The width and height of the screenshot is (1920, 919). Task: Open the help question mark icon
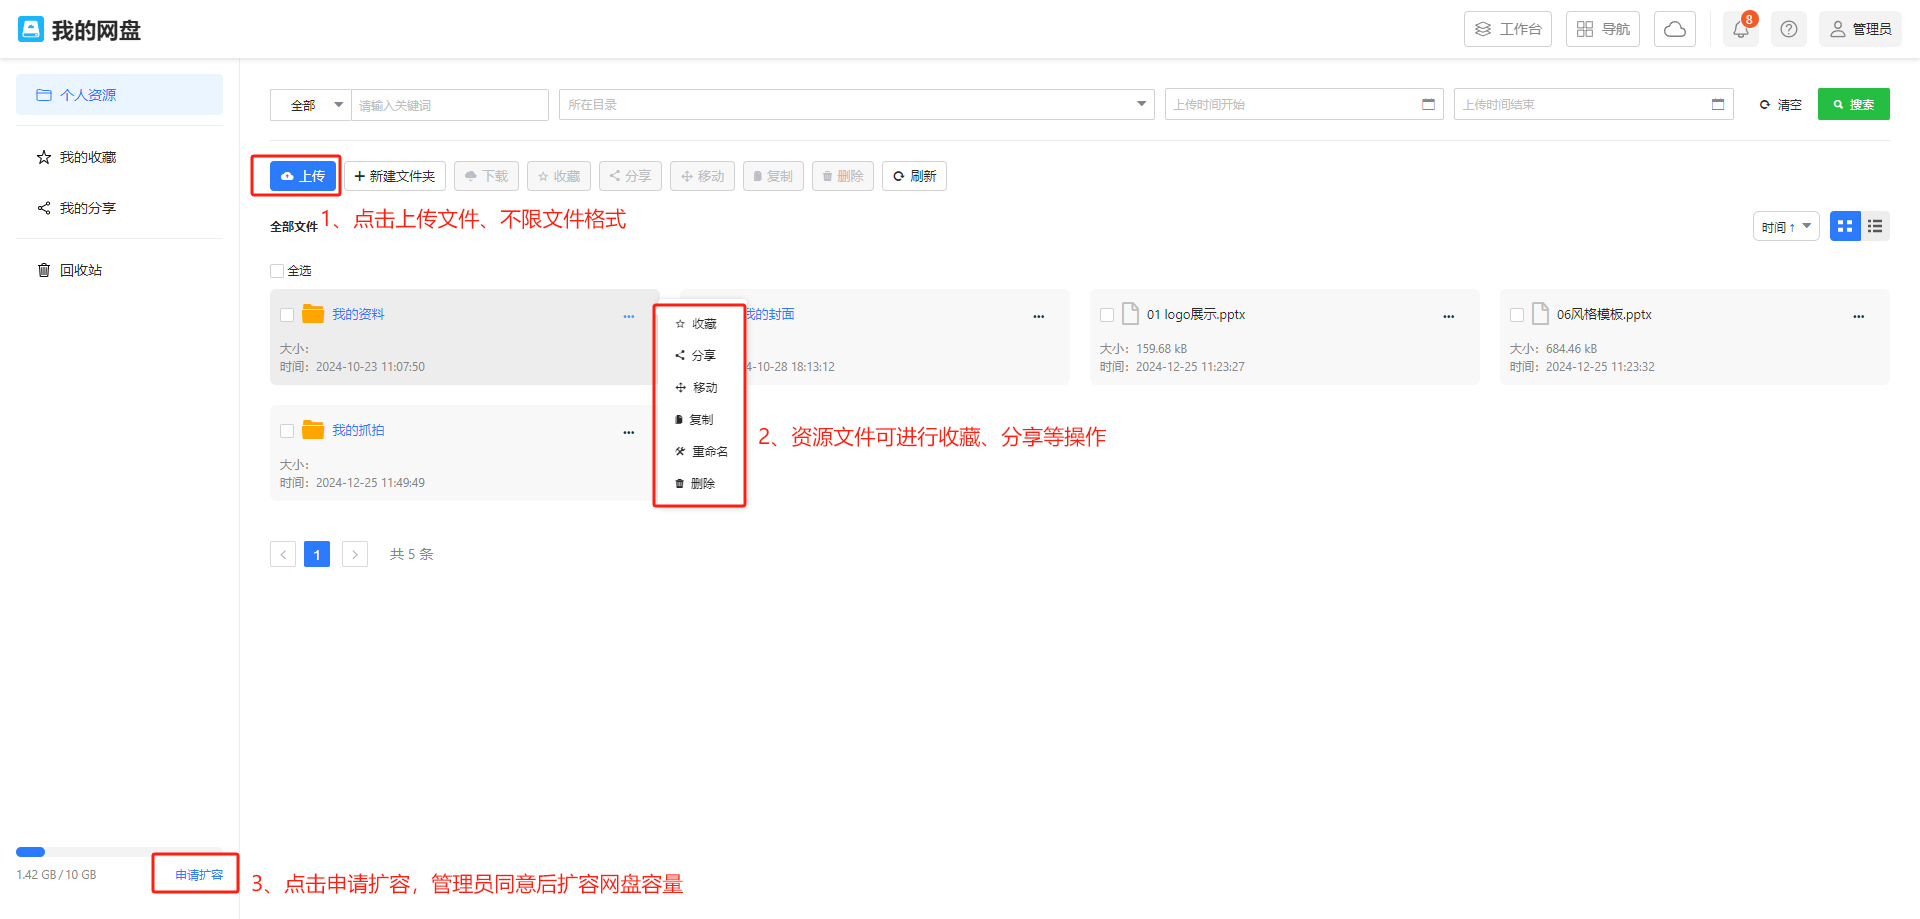(1789, 30)
